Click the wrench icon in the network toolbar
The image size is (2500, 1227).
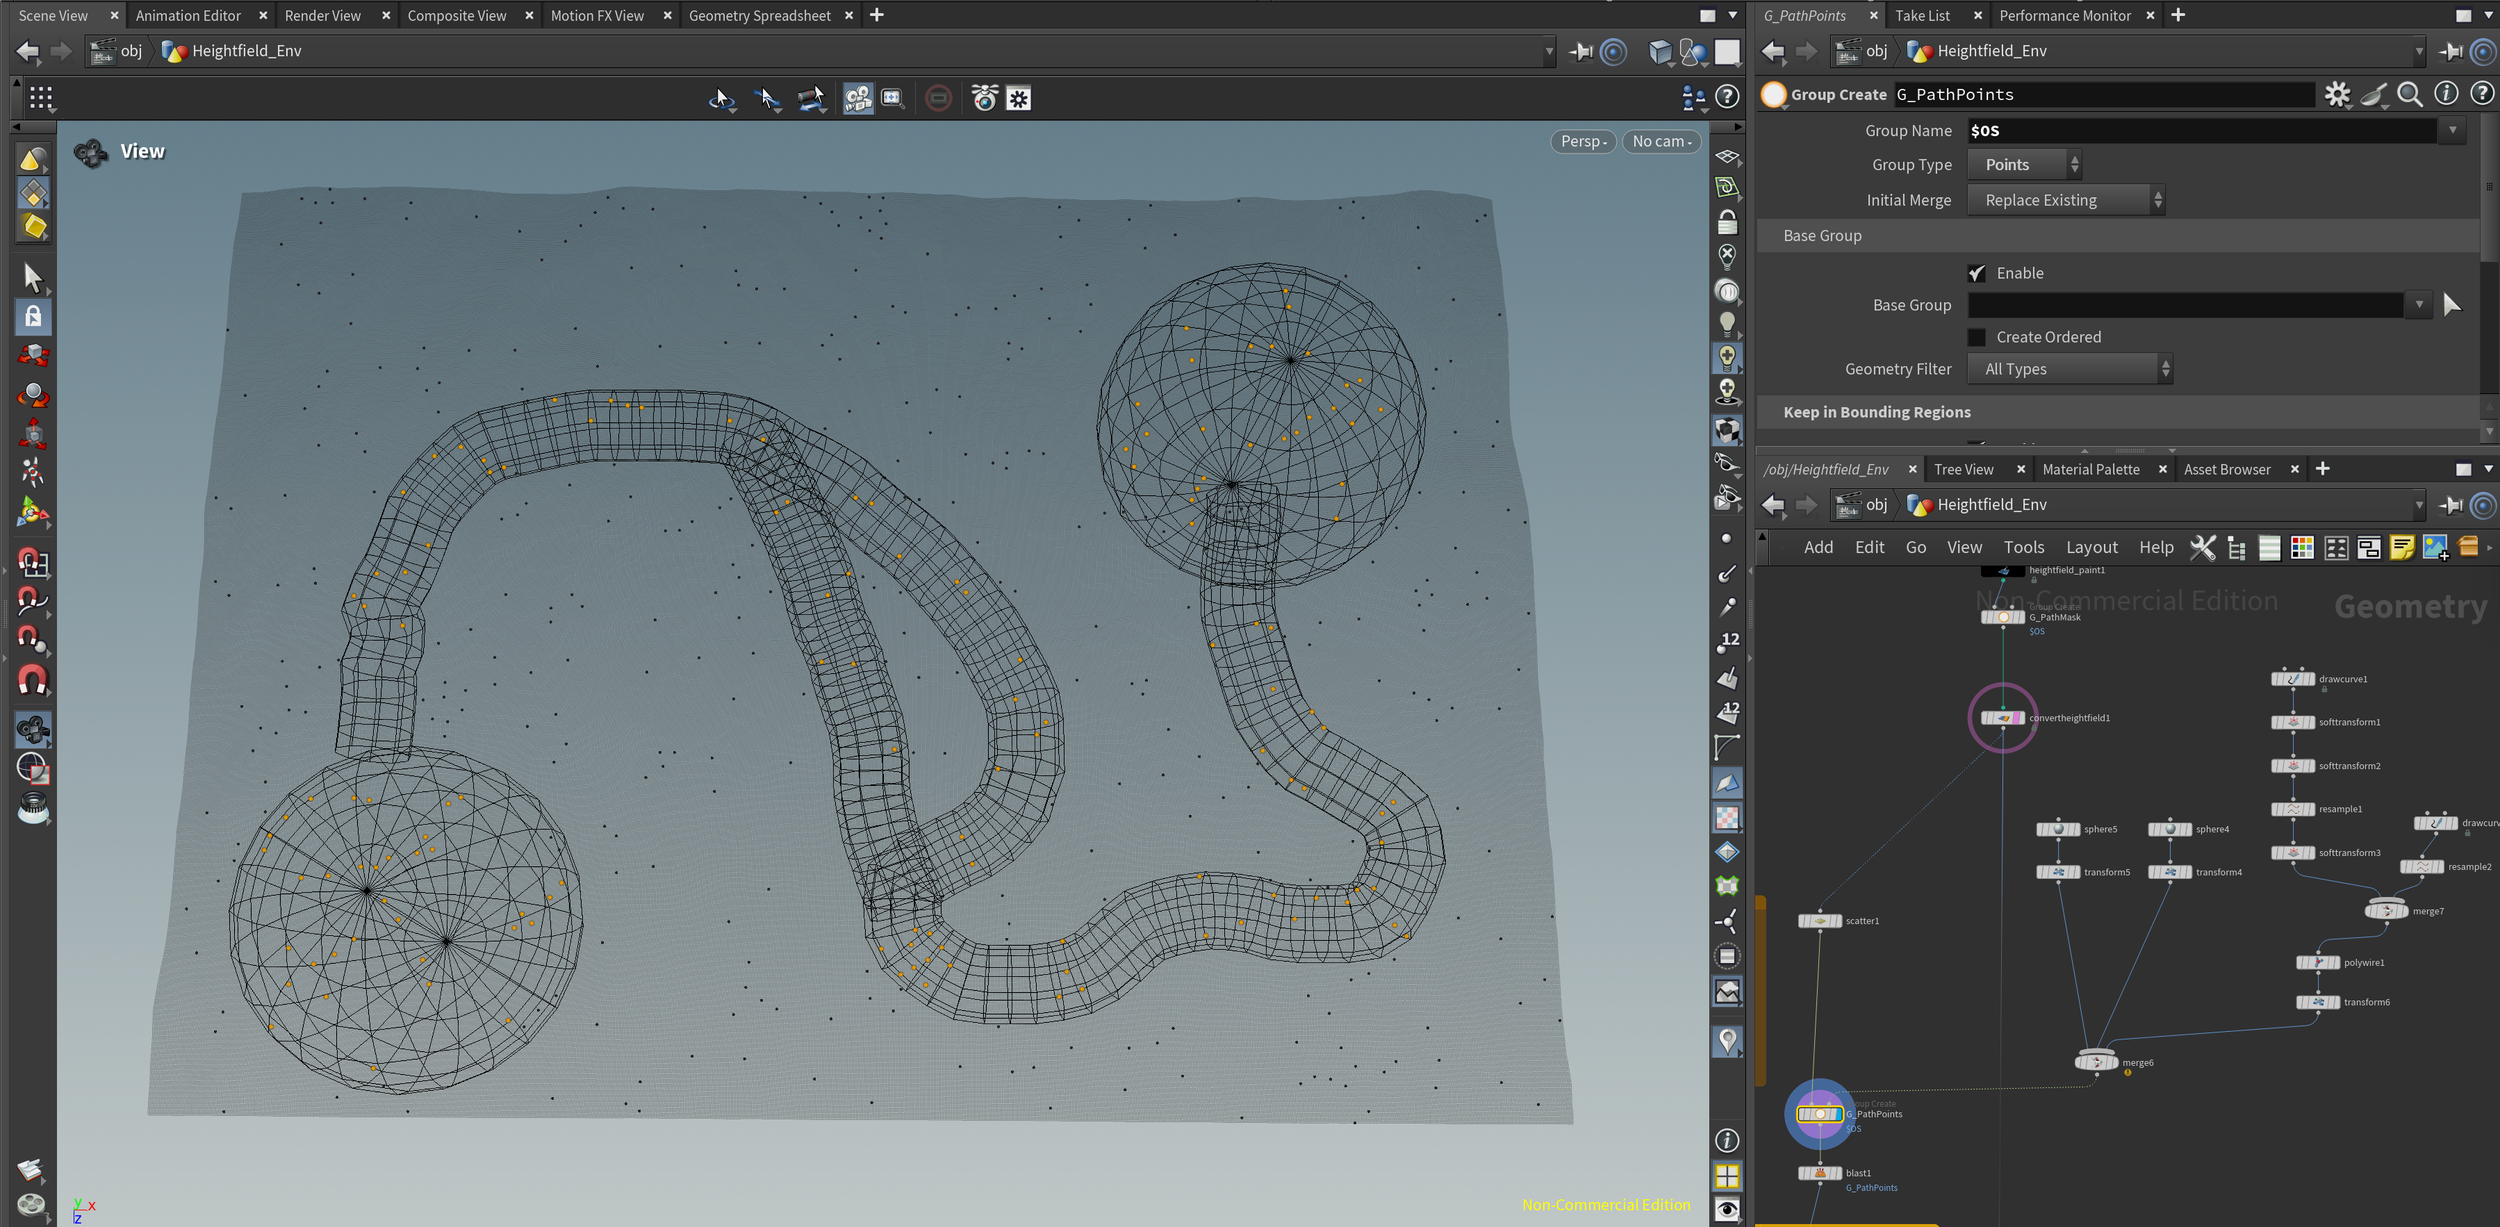2203,547
